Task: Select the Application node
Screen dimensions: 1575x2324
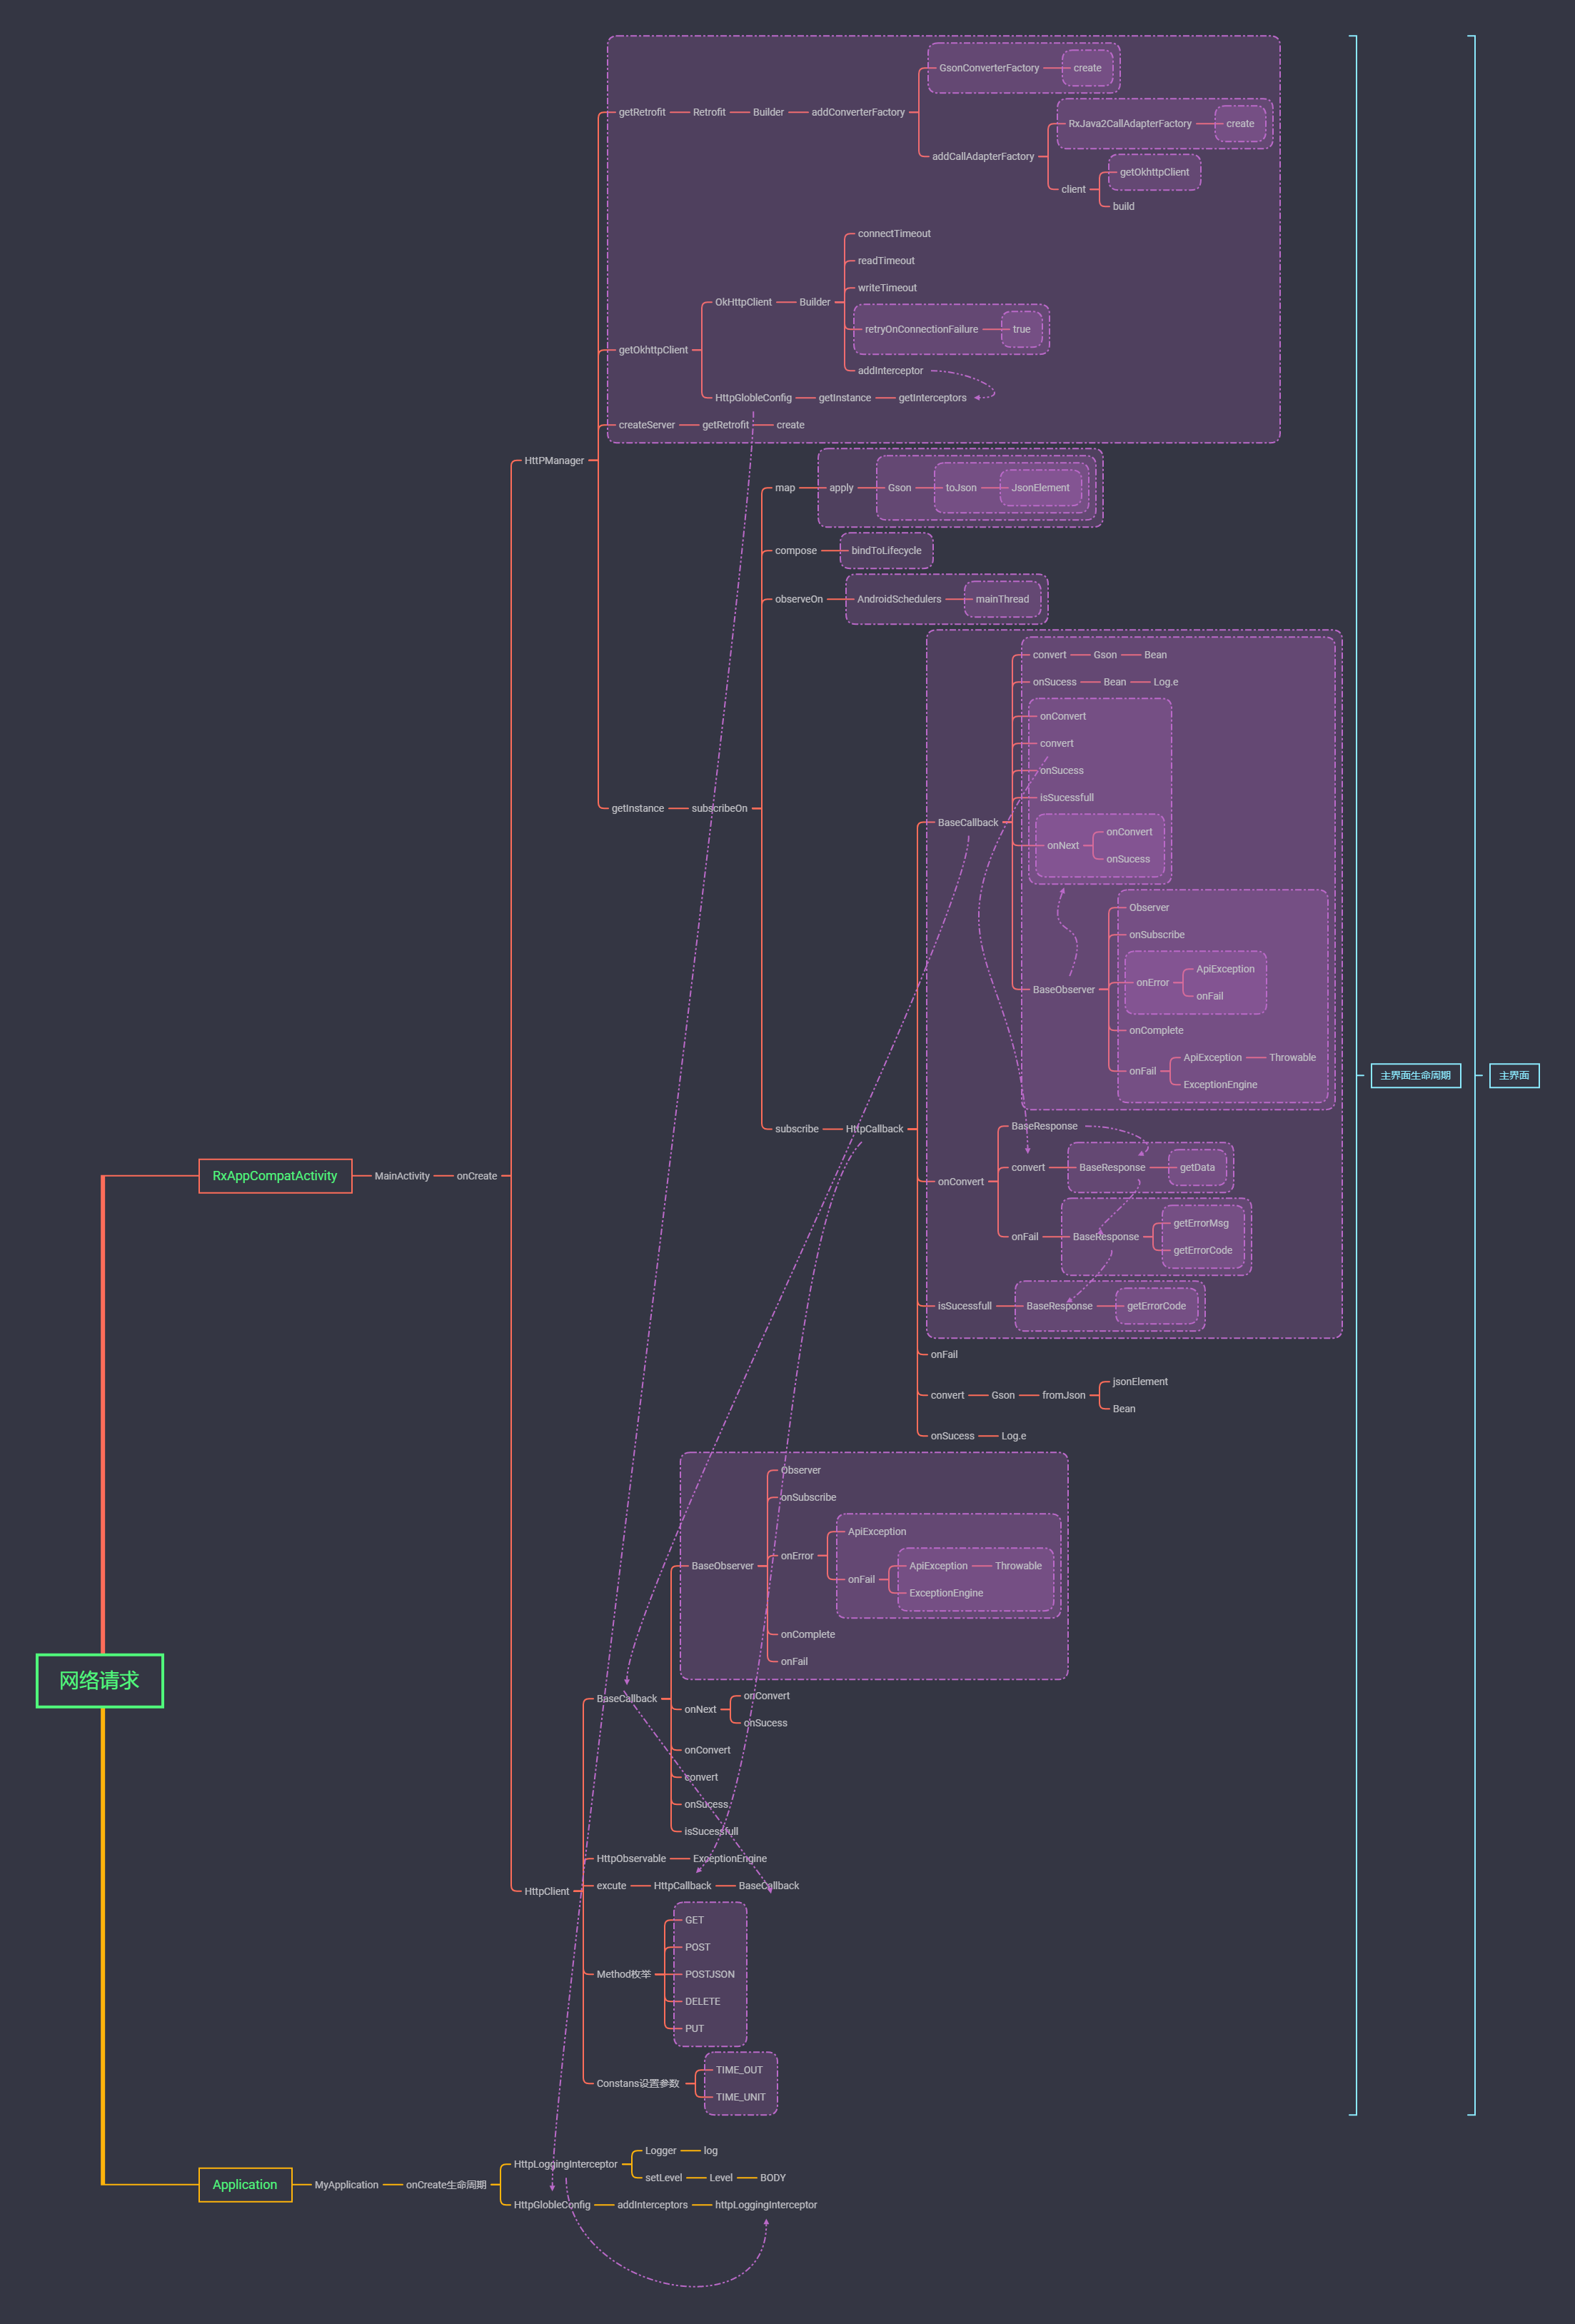Action: (x=245, y=2185)
